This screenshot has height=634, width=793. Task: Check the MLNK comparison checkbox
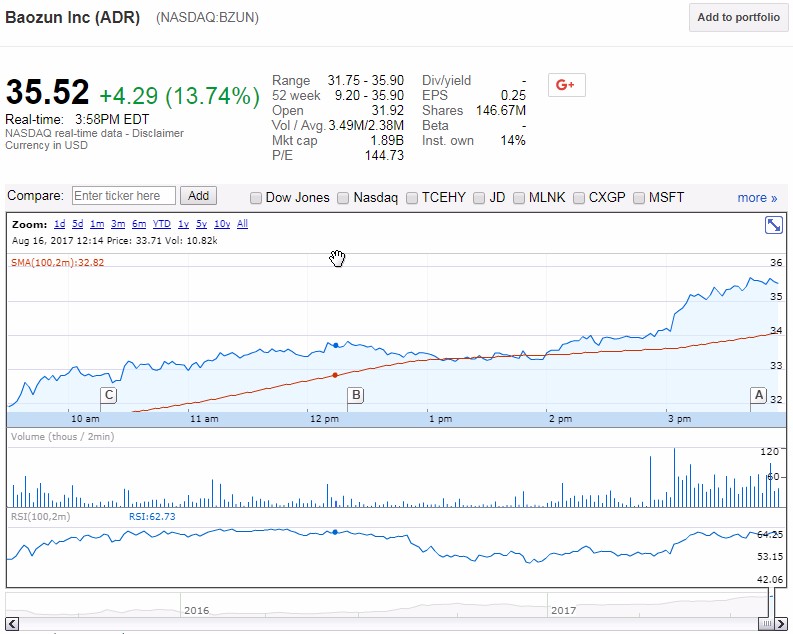coord(519,198)
